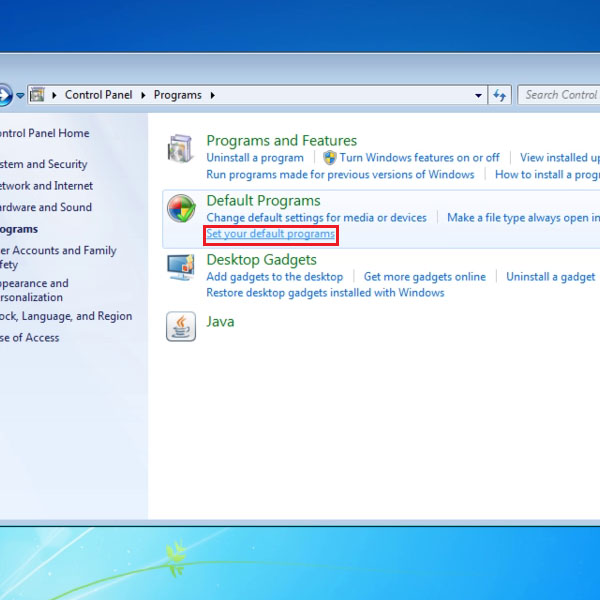Select Programs in the breadcrumb
This screenshot has height=600, width=600.
click(178, 95)
